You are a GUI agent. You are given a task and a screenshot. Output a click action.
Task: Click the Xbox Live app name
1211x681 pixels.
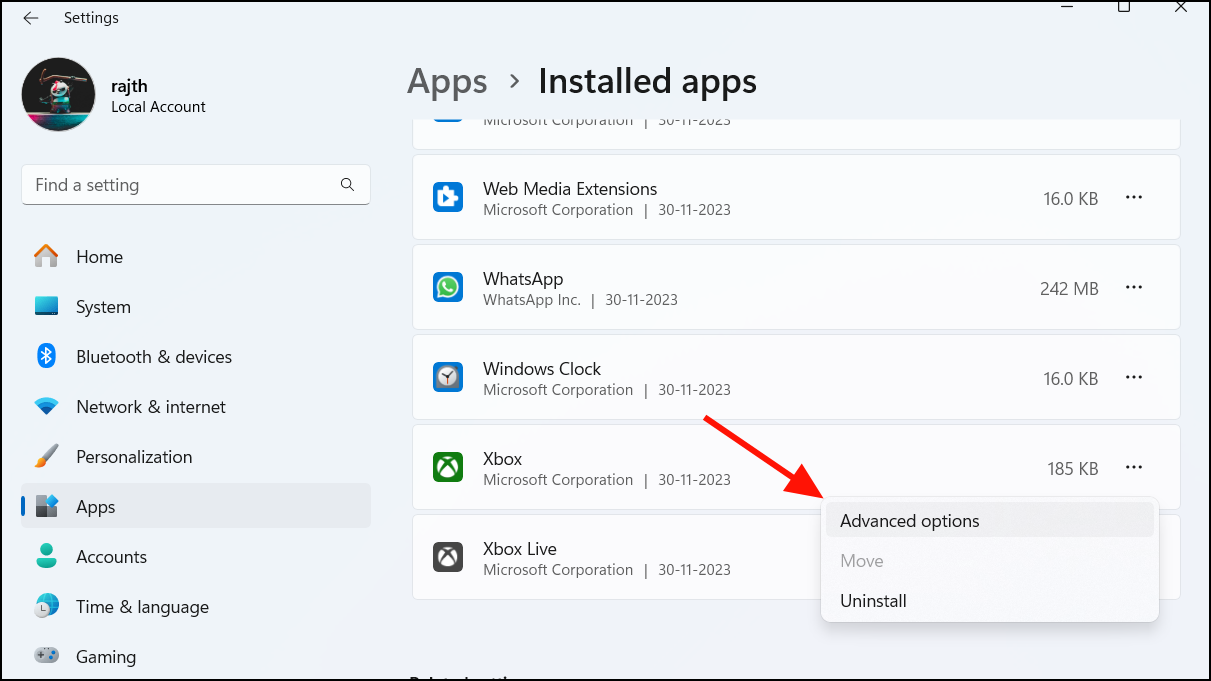tap(520, 549)
